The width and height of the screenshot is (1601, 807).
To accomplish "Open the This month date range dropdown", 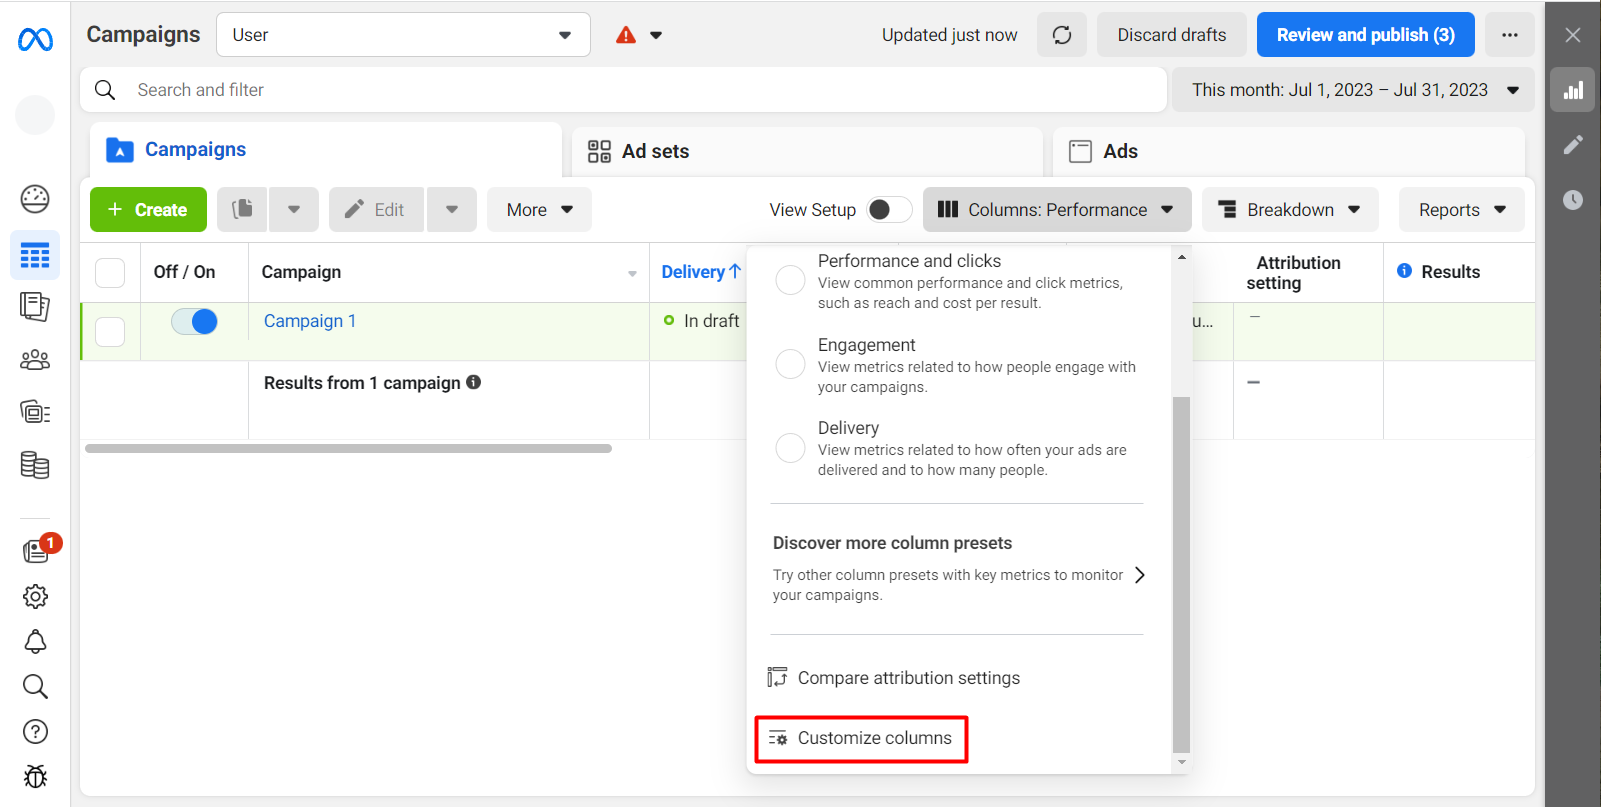I will click(x=1354, y=90).
